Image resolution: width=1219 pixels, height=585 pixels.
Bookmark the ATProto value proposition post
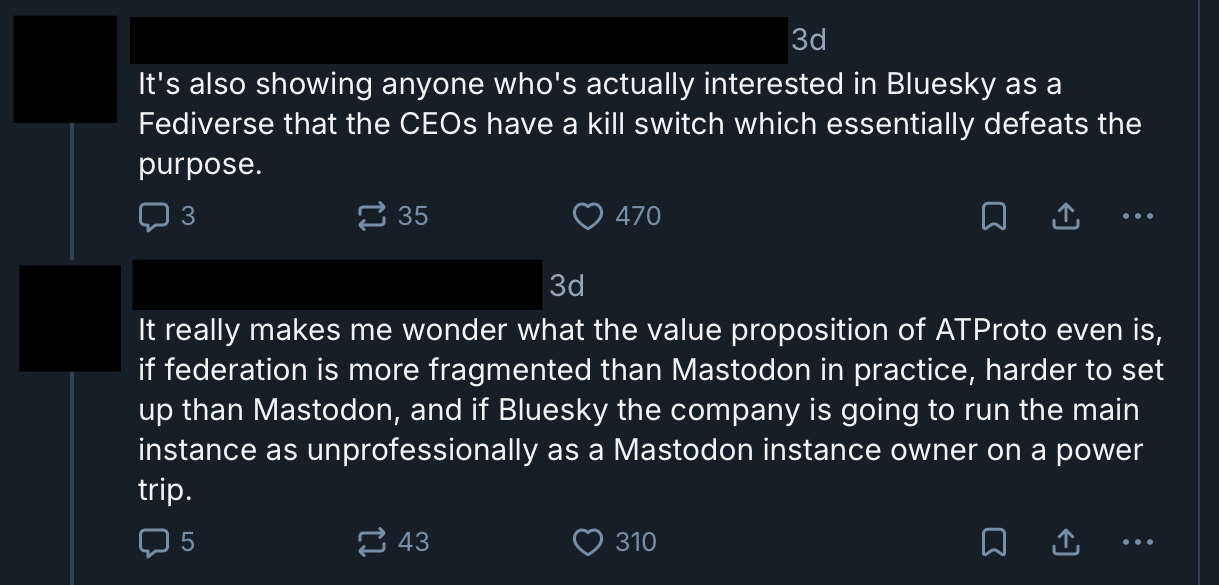993,542
